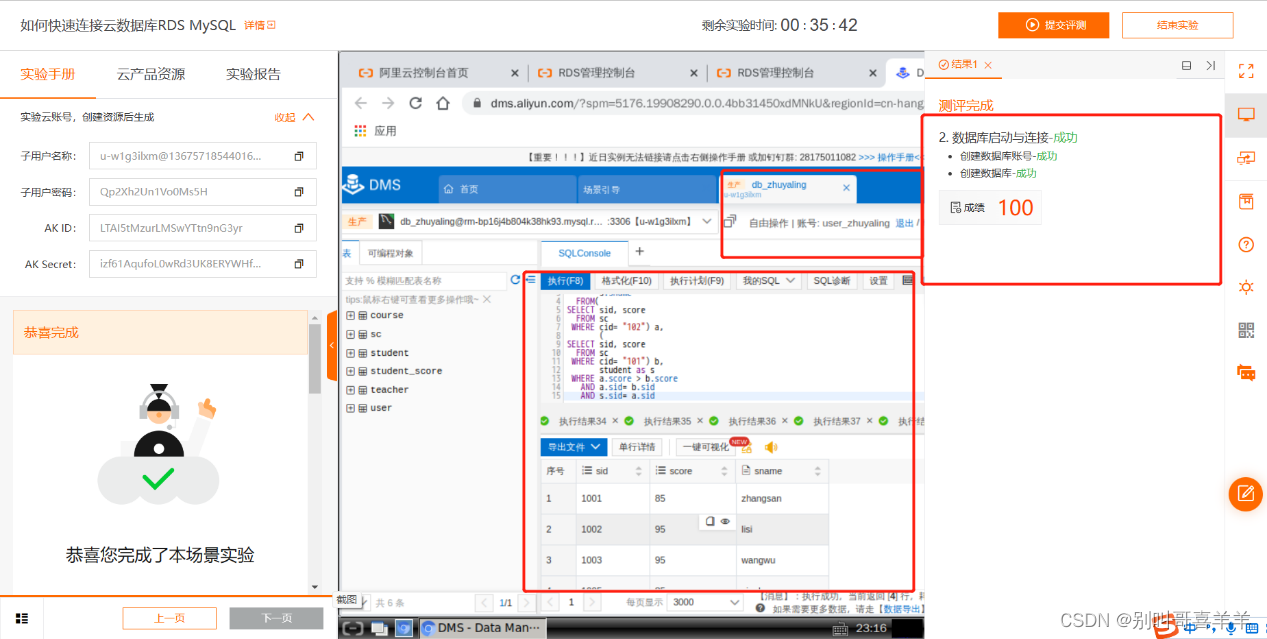The height and width of the screenshot is (639, 1267).
Task: Open the 详情 link next to the title
Action: click(260, 25)
